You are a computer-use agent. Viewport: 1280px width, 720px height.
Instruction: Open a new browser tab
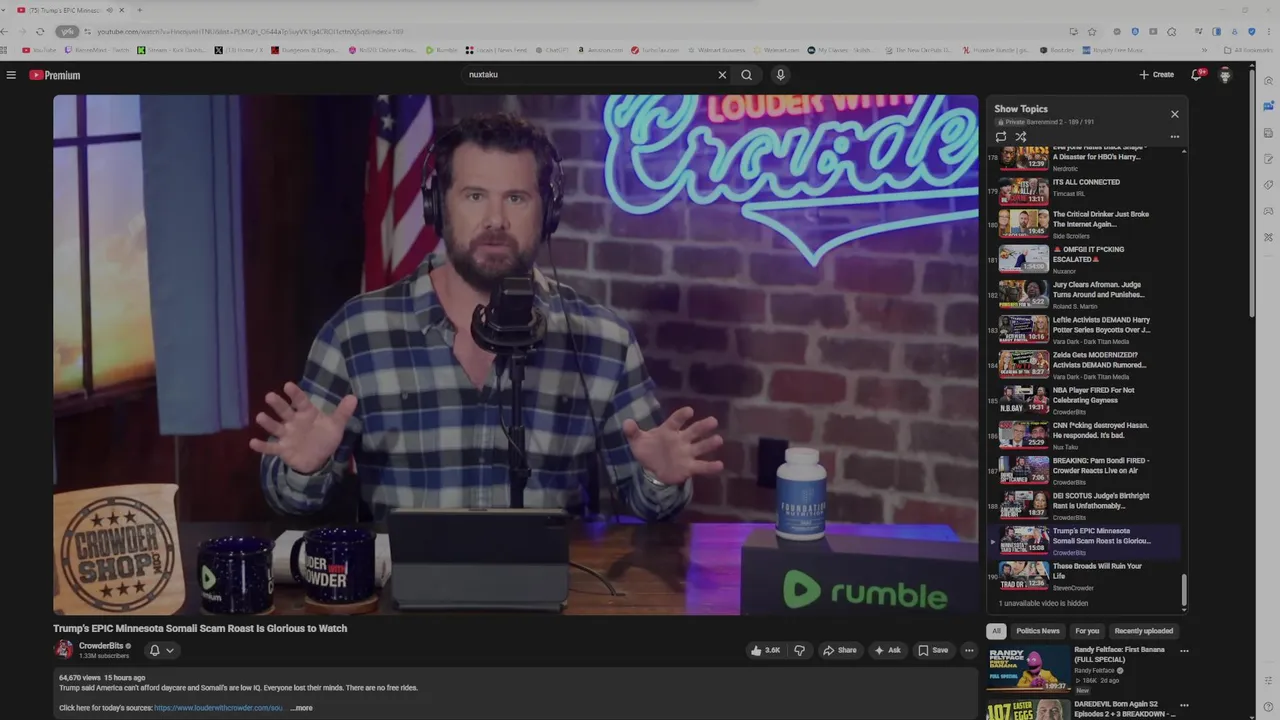[139, 10]
